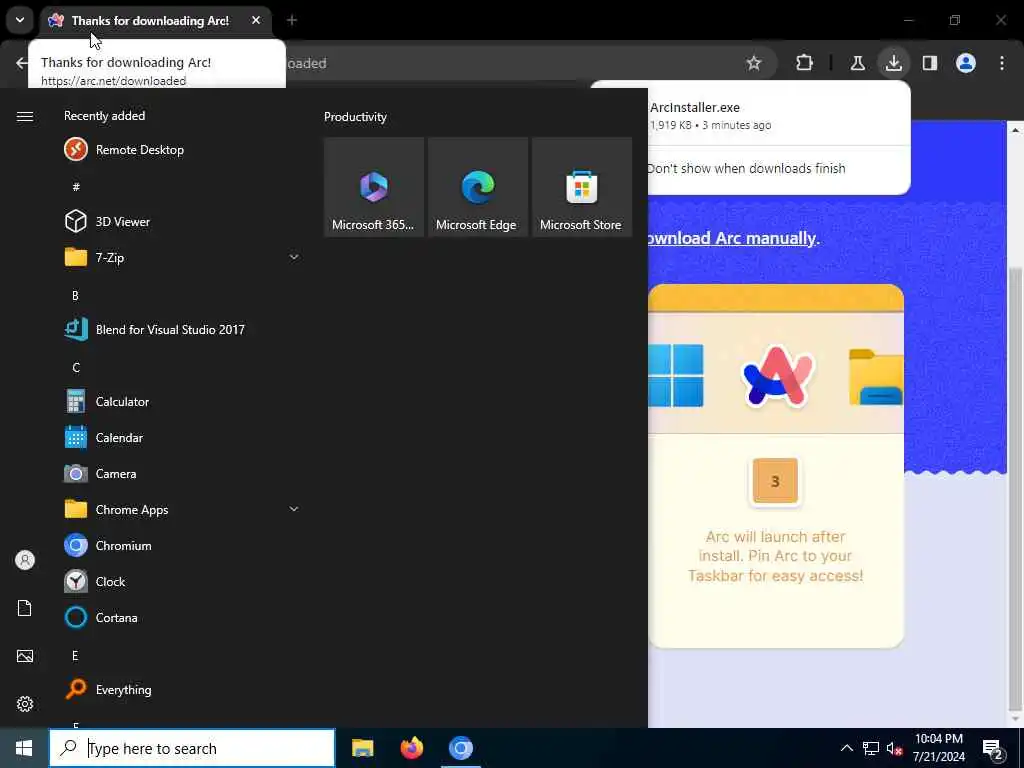1024x768 pixels.
Task: Open the notification center icon
Action: pos(993,748)
